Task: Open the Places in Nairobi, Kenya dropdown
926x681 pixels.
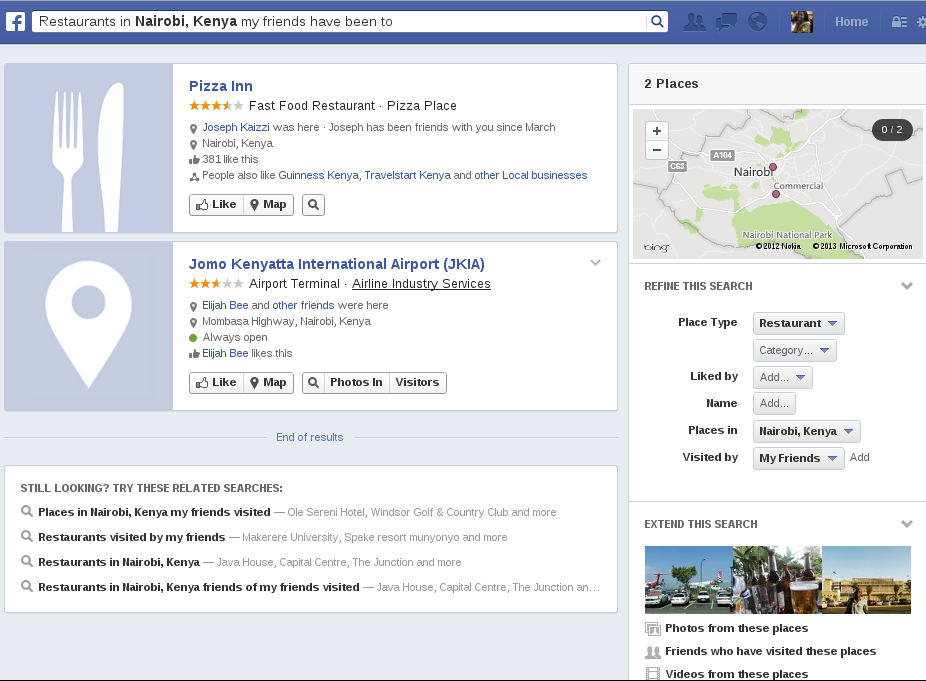Action: (806, 431)
